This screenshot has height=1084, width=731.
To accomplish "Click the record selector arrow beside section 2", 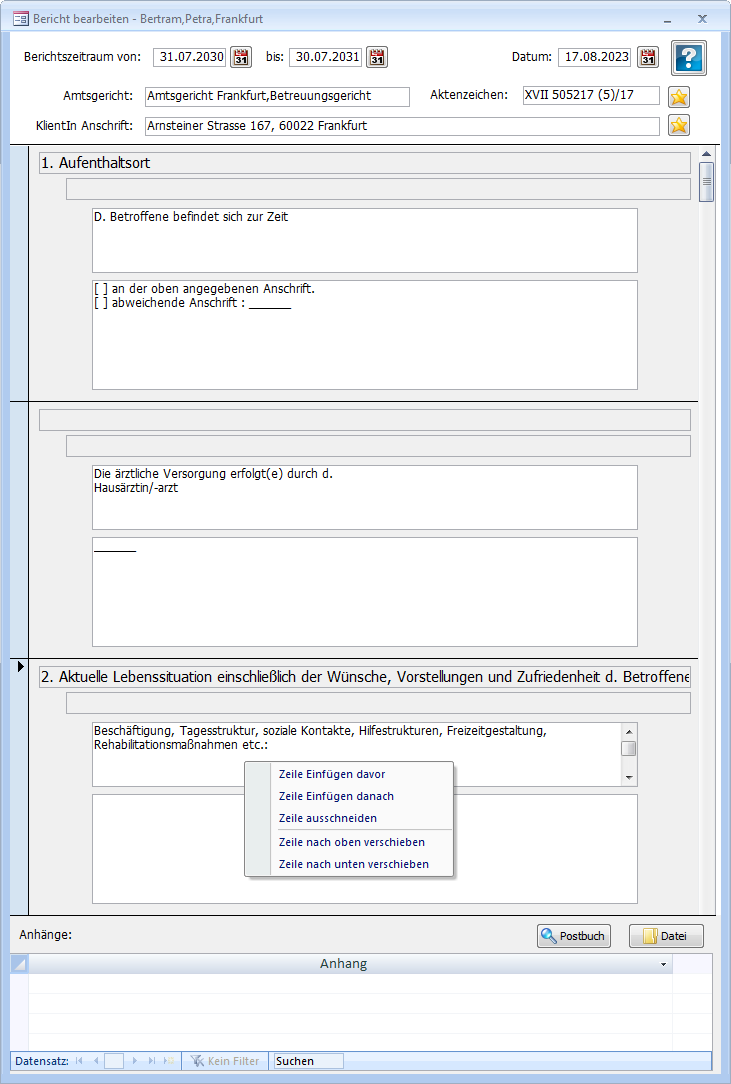I will (x=20, y=666).
